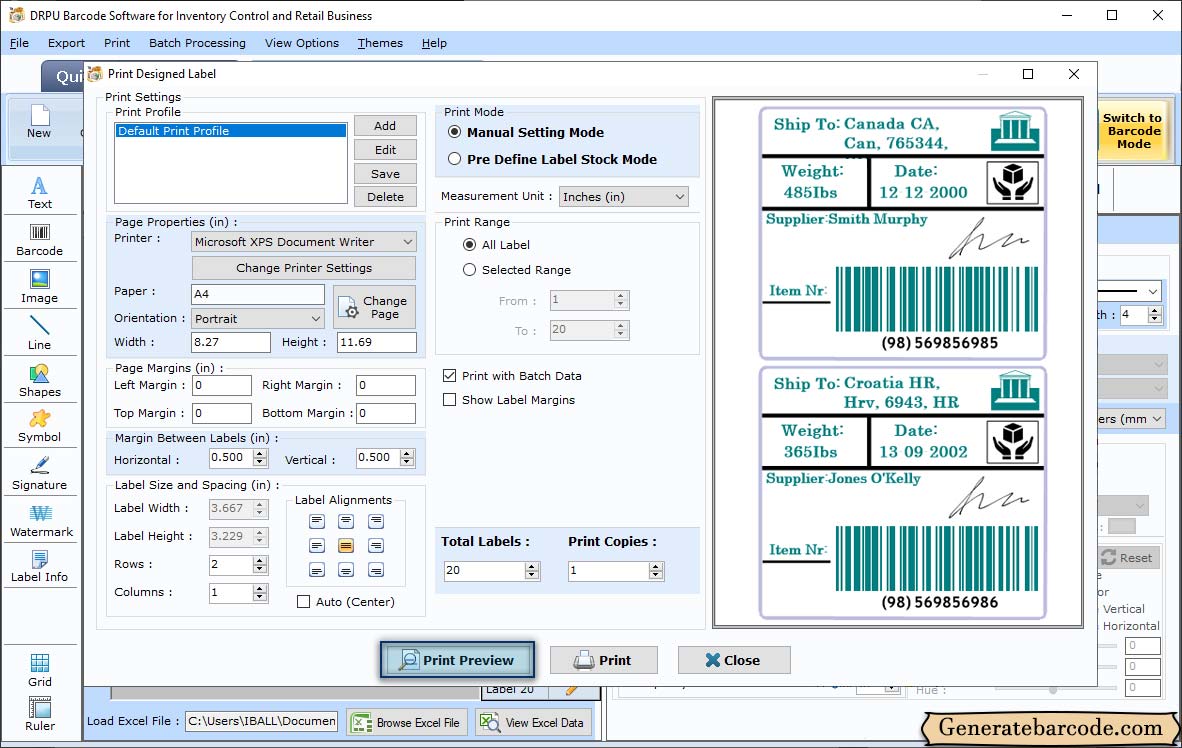Image resolution: width=1182 pixels, height=748 pixels.
Task: Toggle the Grid option in sidebar
Action: point(40,670)
